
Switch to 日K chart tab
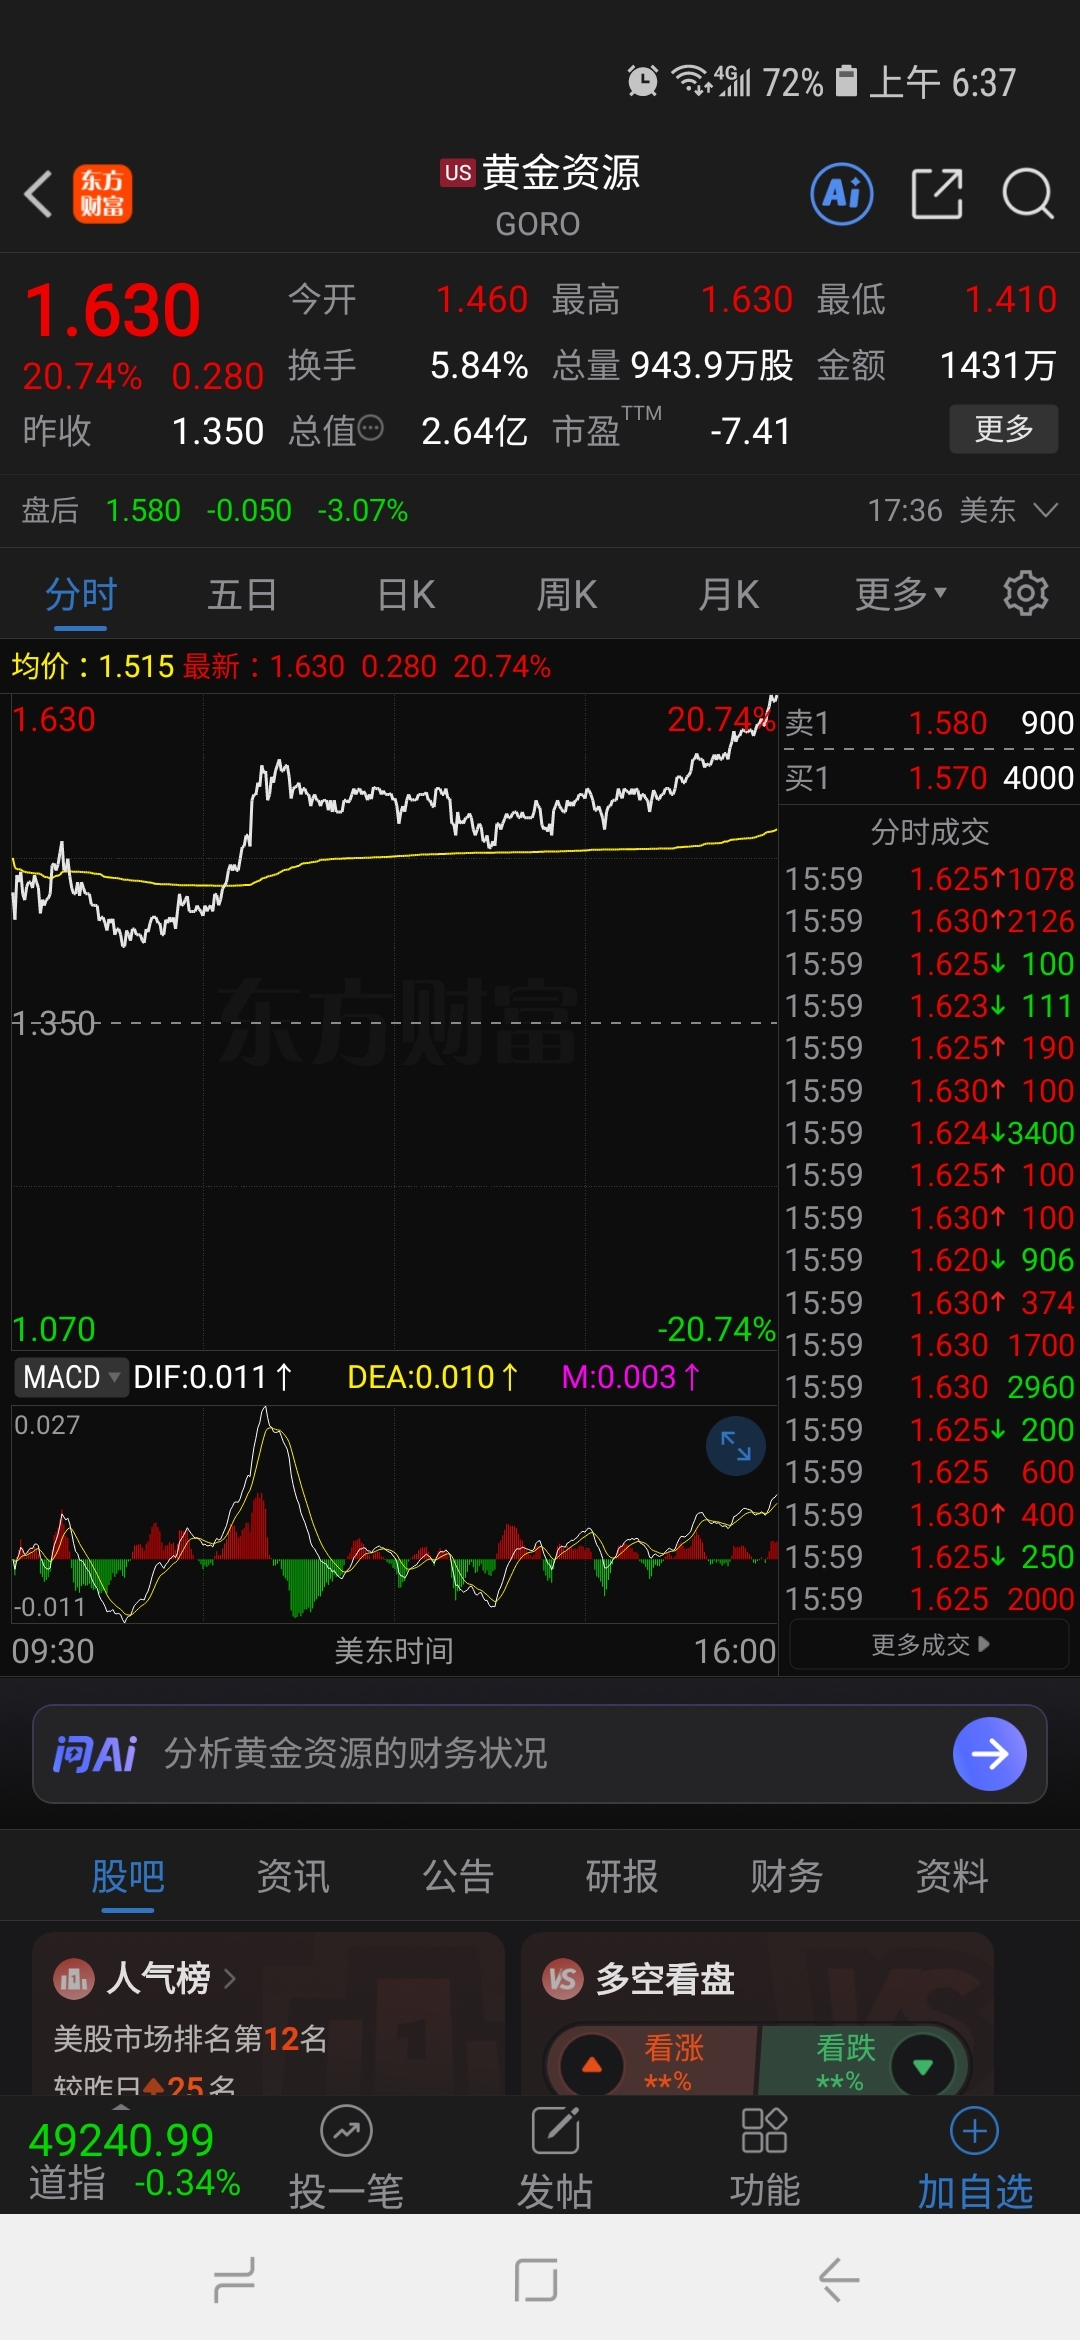click(406, 594)
